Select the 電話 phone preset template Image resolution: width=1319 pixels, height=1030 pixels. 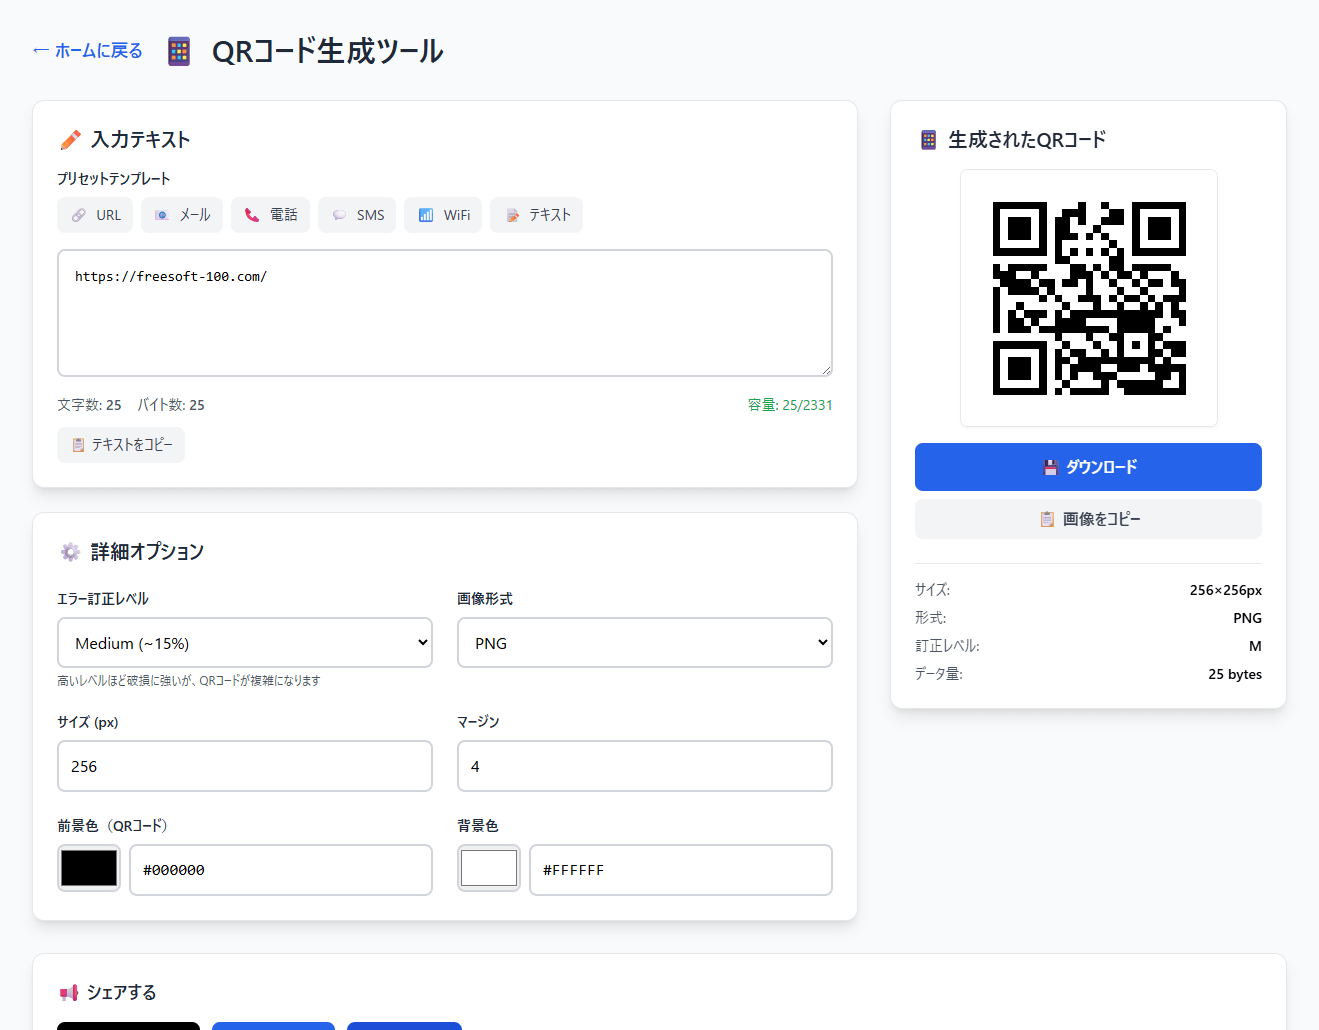(270, 215)
